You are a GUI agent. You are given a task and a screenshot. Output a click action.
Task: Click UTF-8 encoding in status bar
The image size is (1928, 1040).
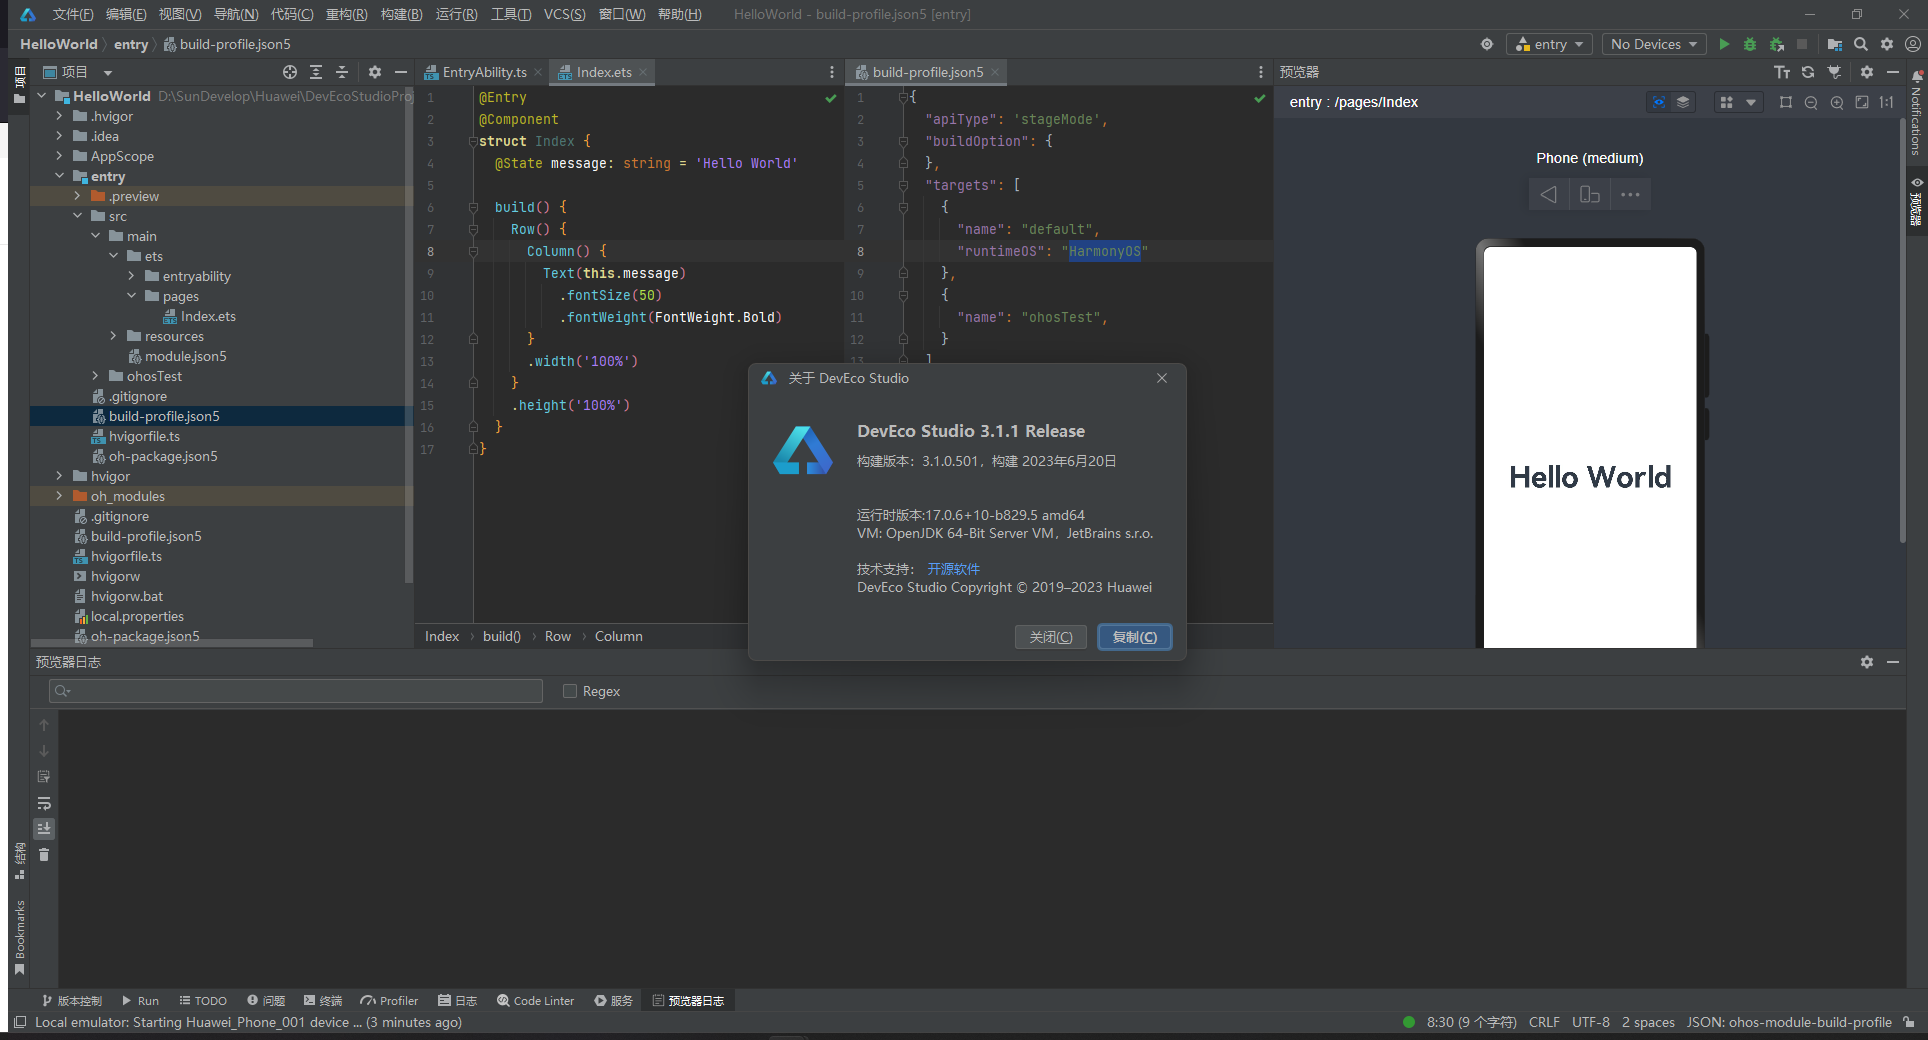(1590, 1022)
